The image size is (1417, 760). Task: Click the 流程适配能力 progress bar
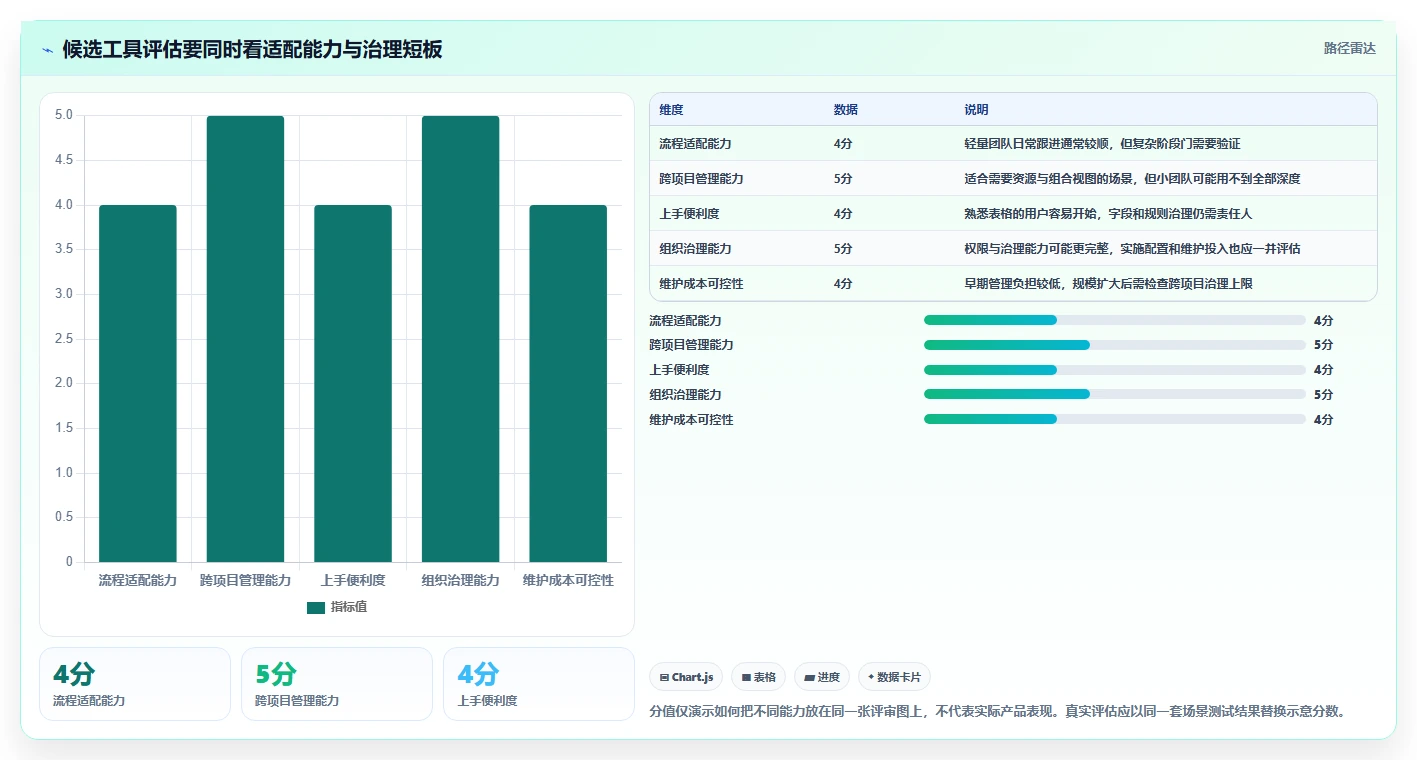pos(1114,320)
